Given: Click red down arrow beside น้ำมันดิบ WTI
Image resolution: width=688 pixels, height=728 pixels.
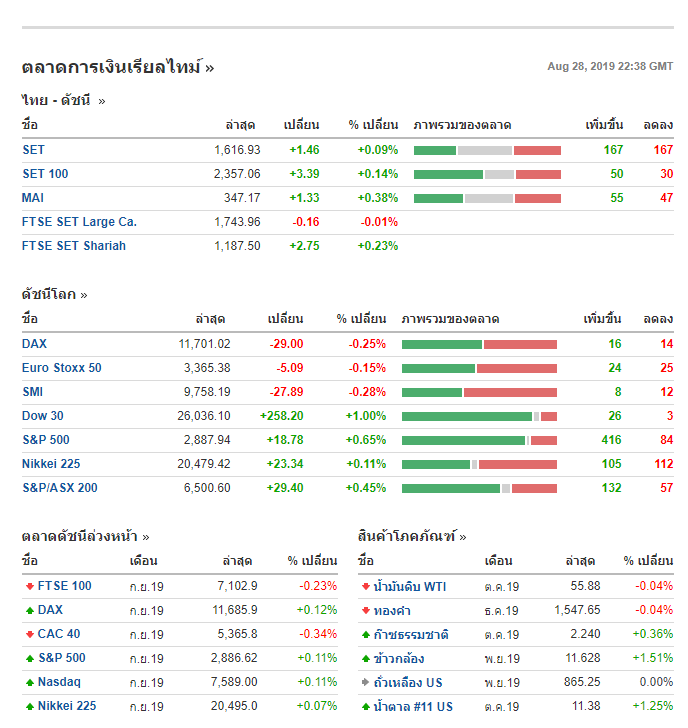Looking at the screenshot, I should [365, 586].
